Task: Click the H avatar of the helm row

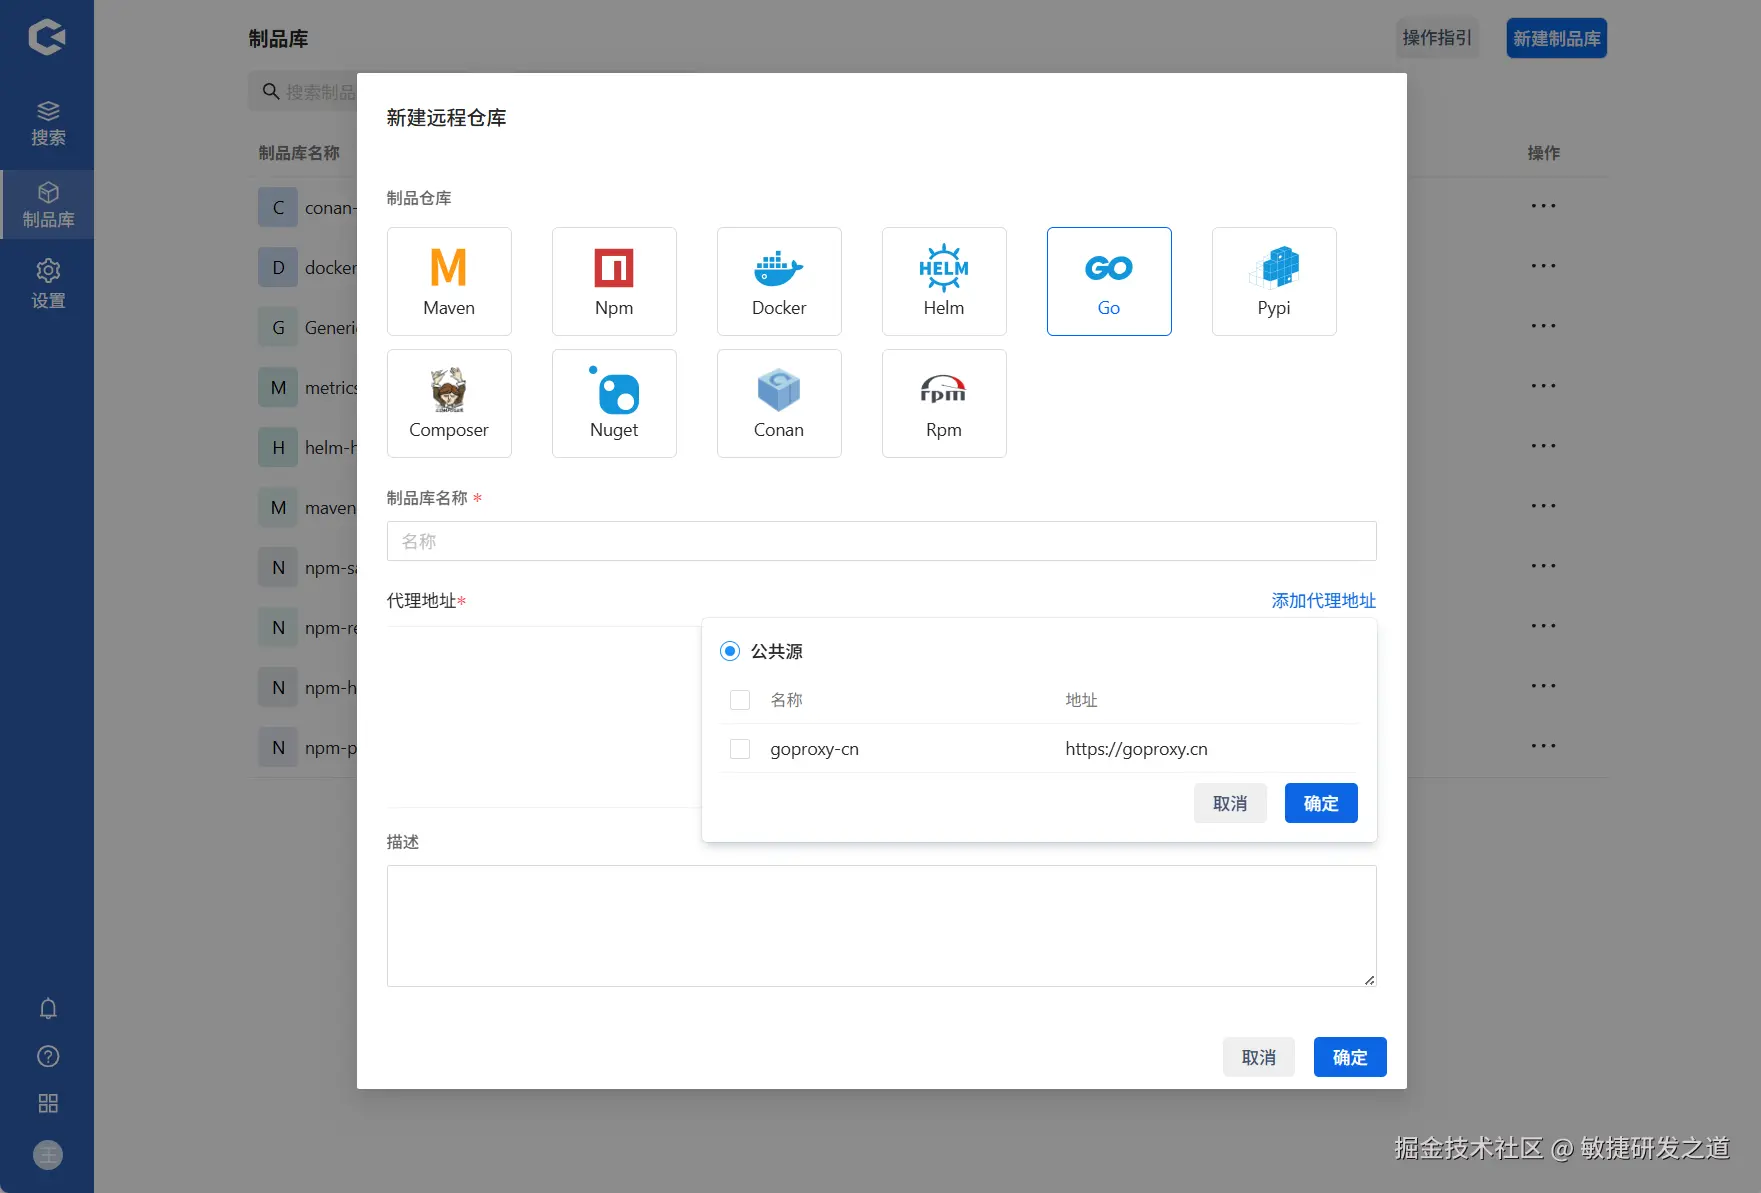Action: [x=278, y=447]
